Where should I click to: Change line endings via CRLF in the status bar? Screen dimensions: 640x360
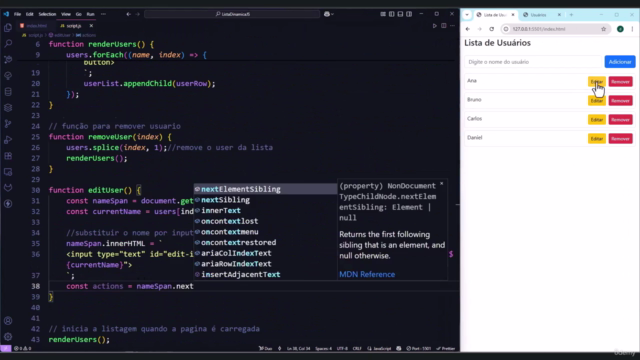pyautogui.click(x=357, y=349)
